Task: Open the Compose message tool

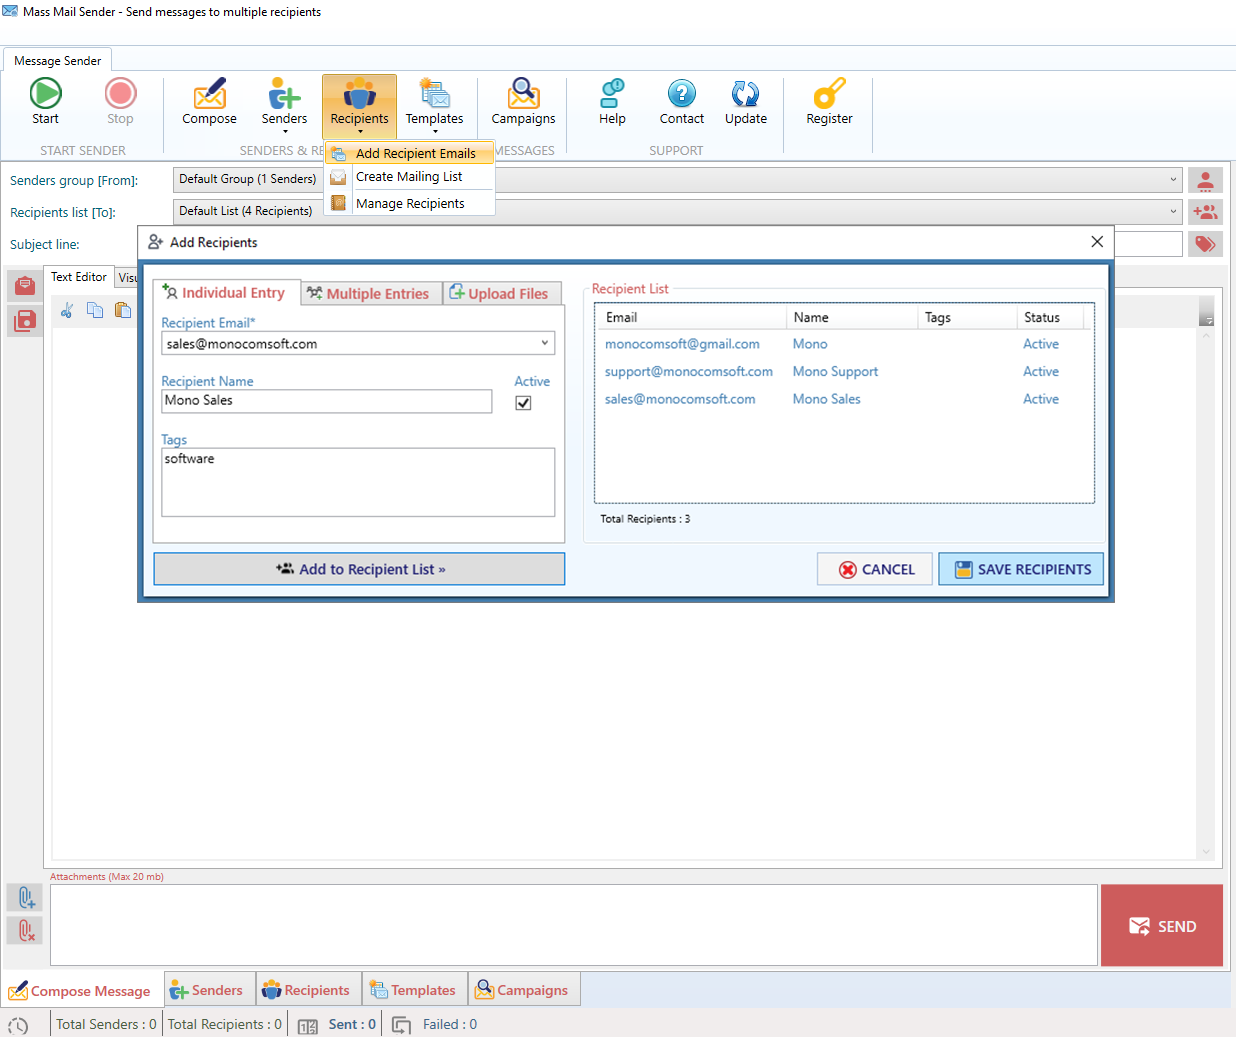Action: pos(209,102)
